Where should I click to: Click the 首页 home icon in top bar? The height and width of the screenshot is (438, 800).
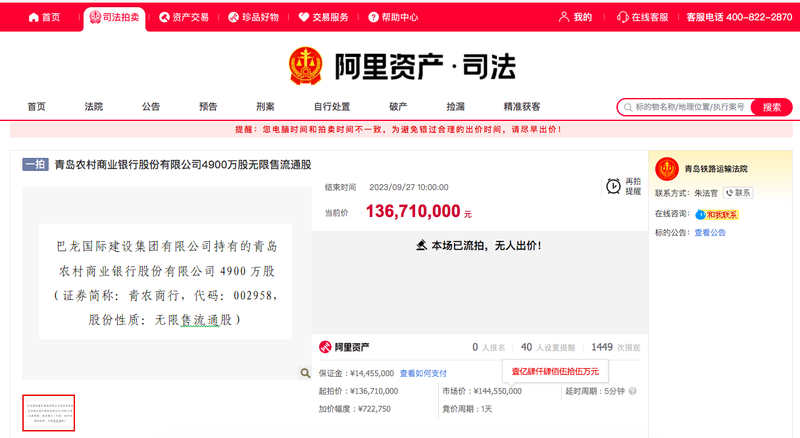coord(34,17)
